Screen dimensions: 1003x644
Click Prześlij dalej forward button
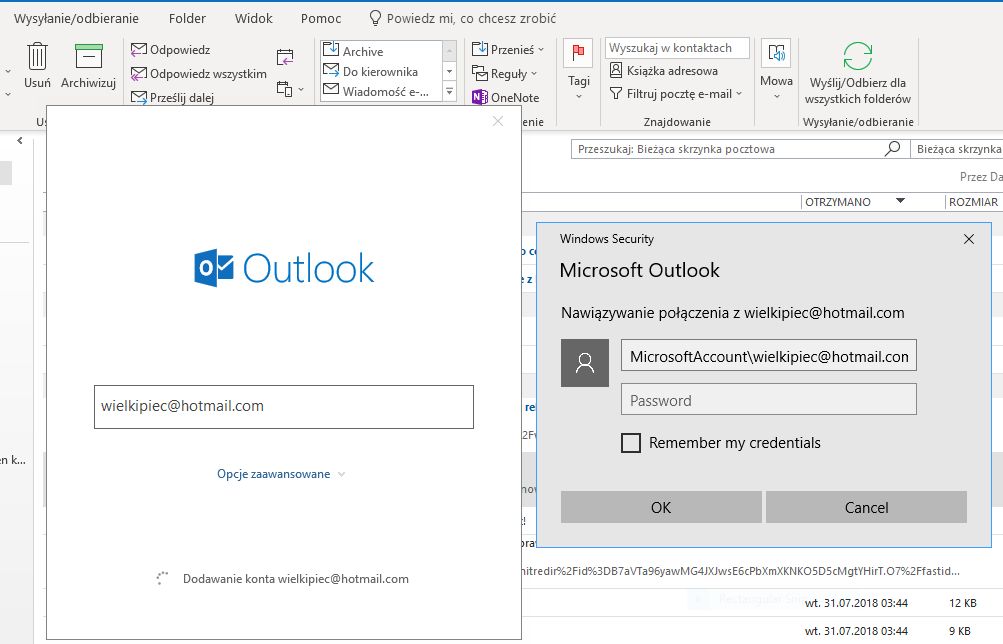click(x=173, y=98)
